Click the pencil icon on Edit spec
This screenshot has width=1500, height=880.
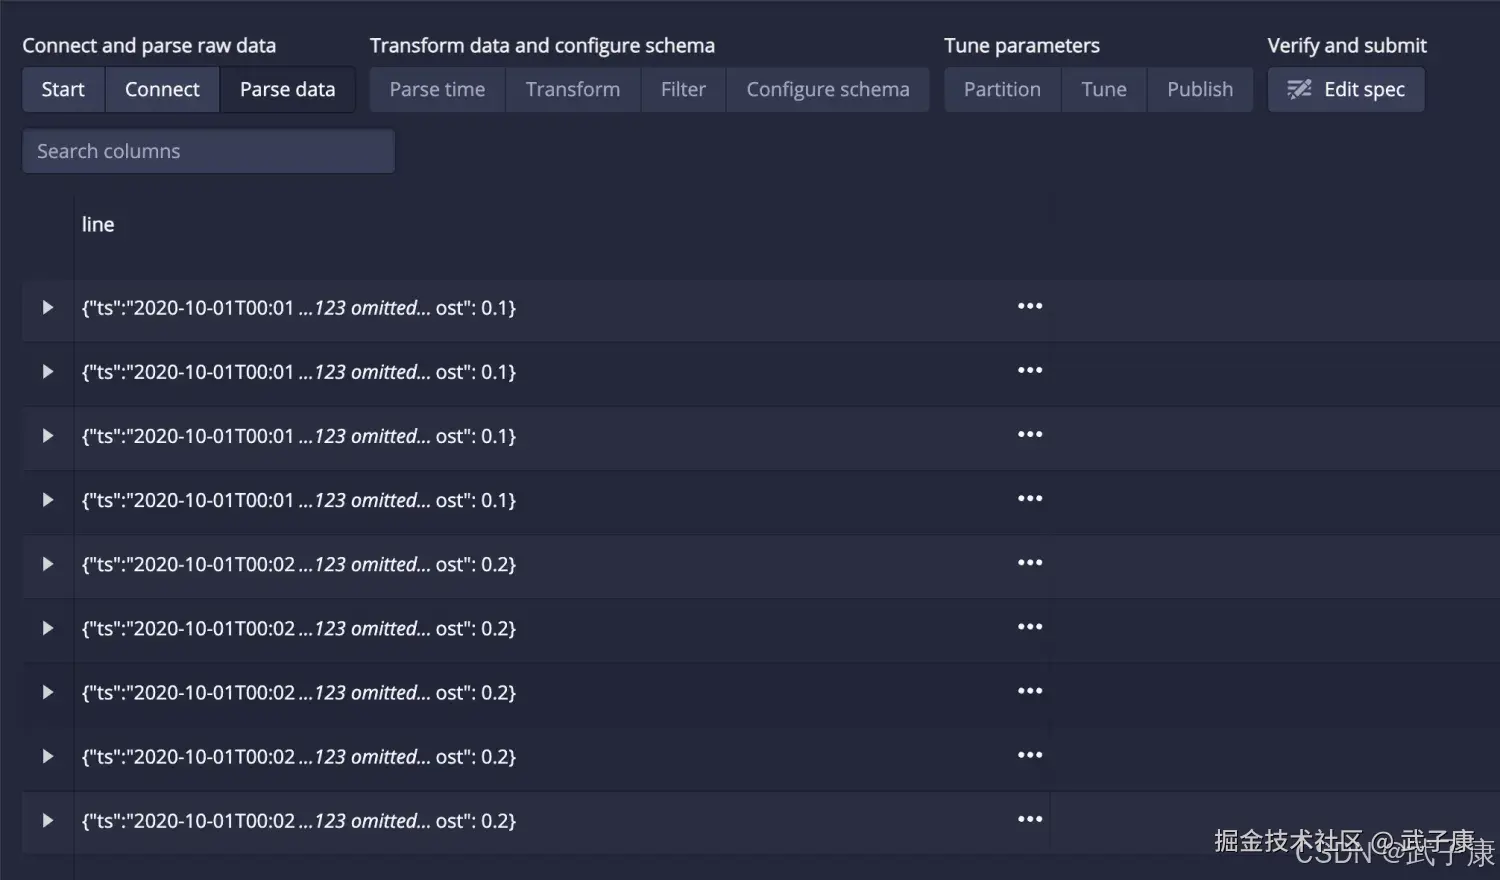coord(1299,90)
